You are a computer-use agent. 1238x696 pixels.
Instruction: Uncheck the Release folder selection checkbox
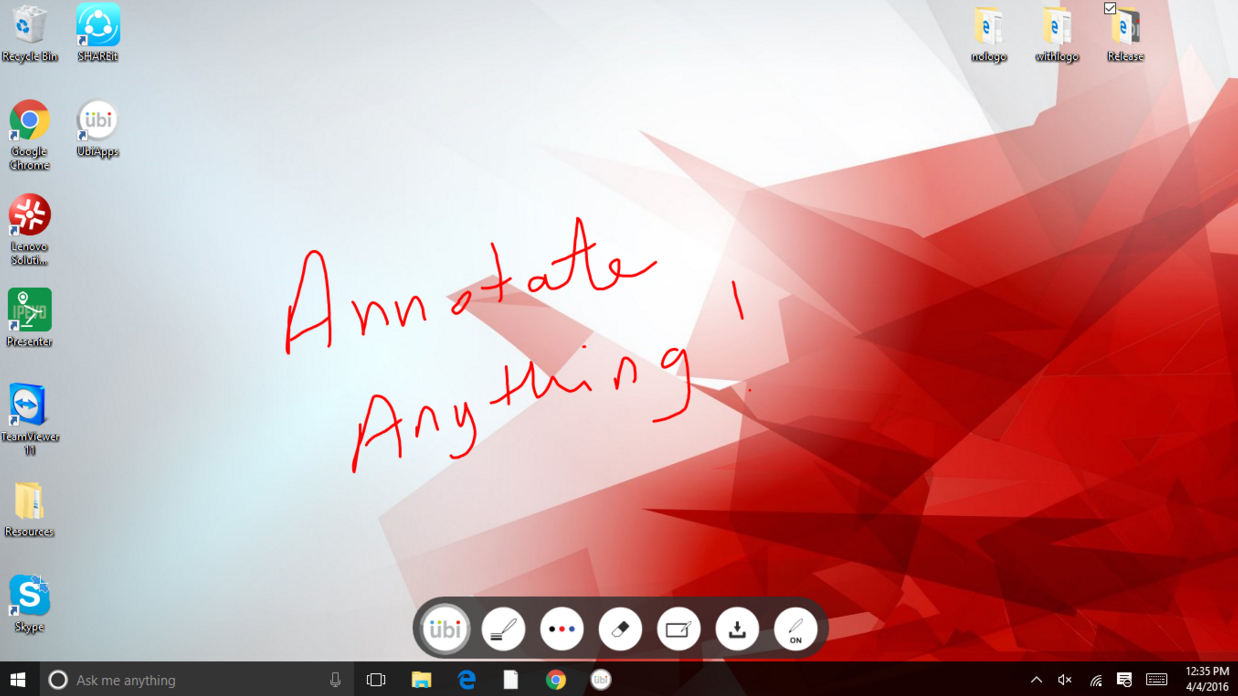(x=1110, y=9)
